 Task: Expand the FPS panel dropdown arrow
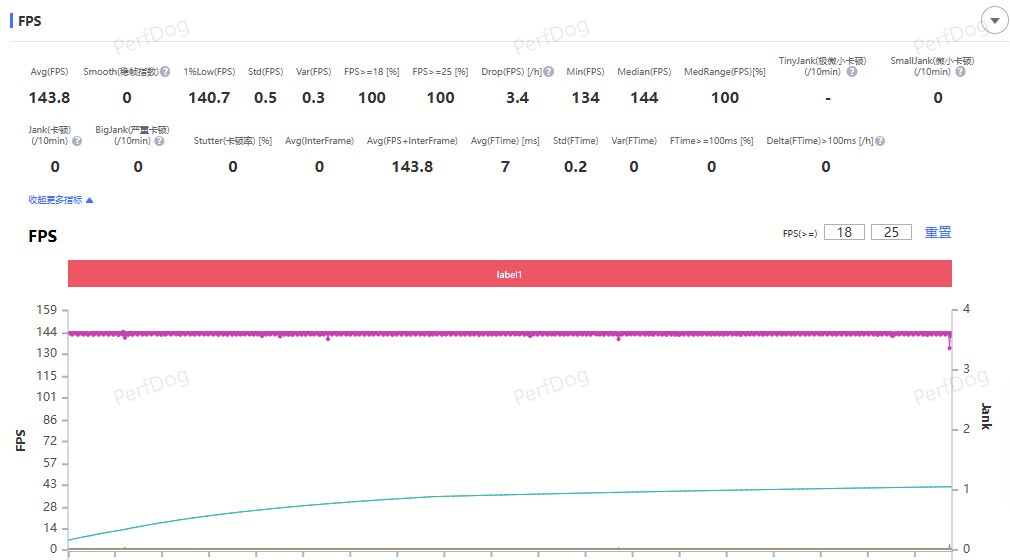point(995,20)
